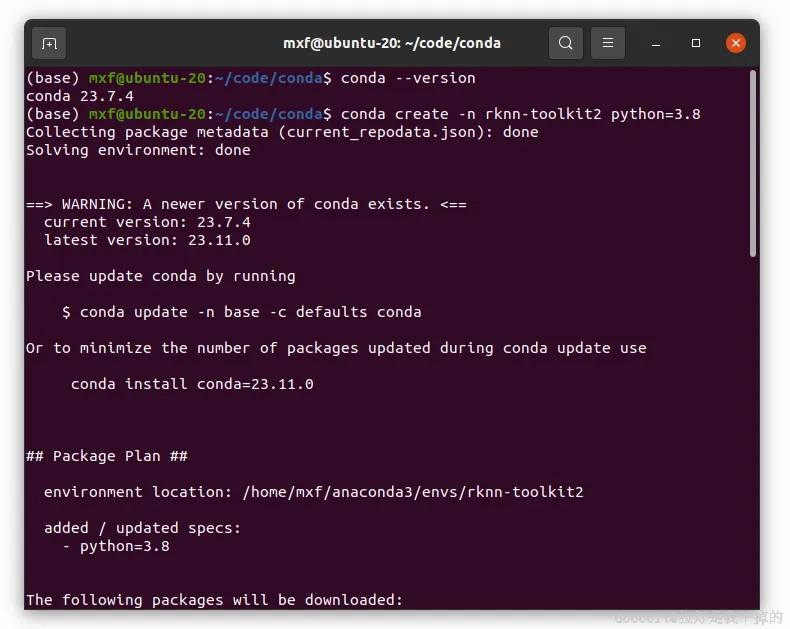
Task: Open a new terminal tab
Action: coord(49,43)
